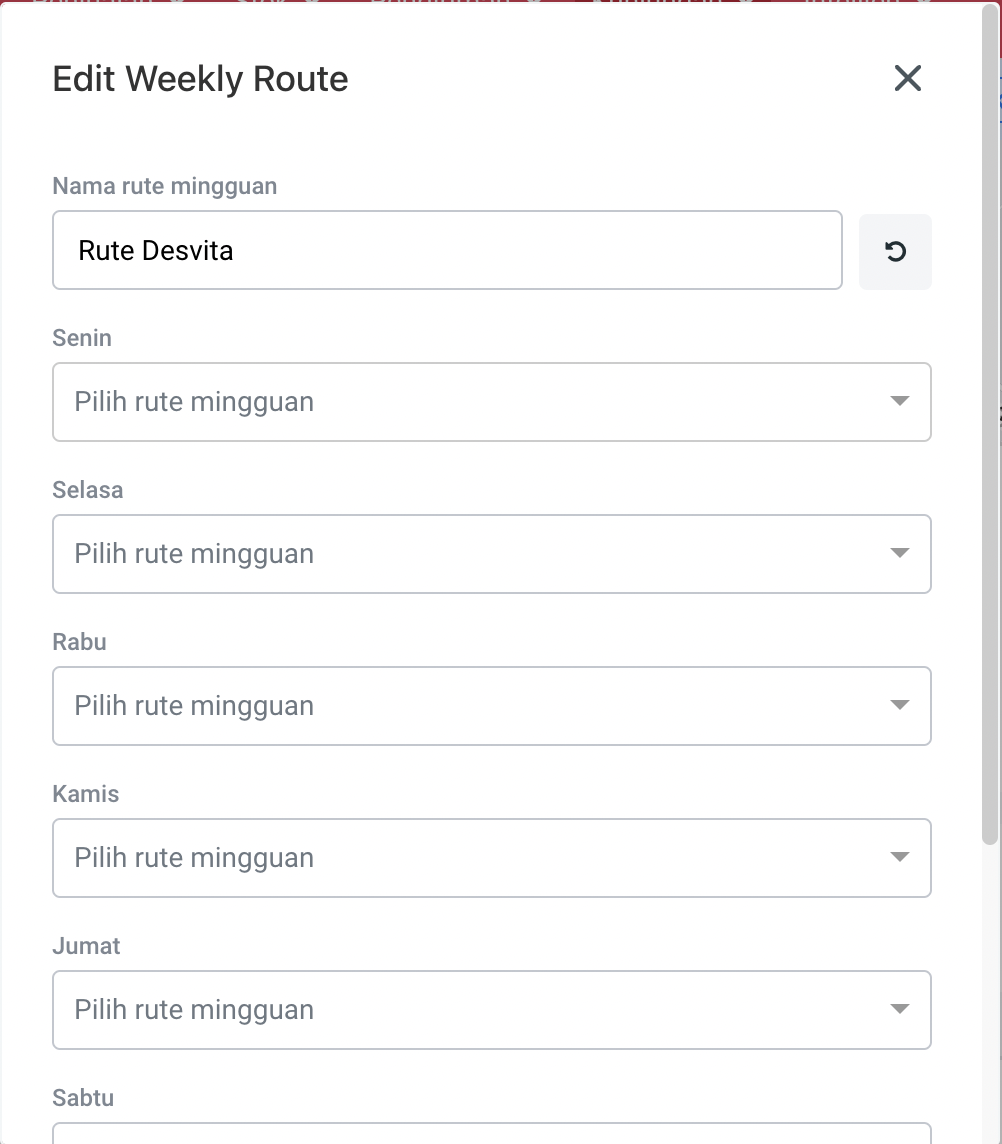The height and width of the screenshot is (1144, 1002).
Task: Click the Jumat field label
Action: (x=86, y=946)
